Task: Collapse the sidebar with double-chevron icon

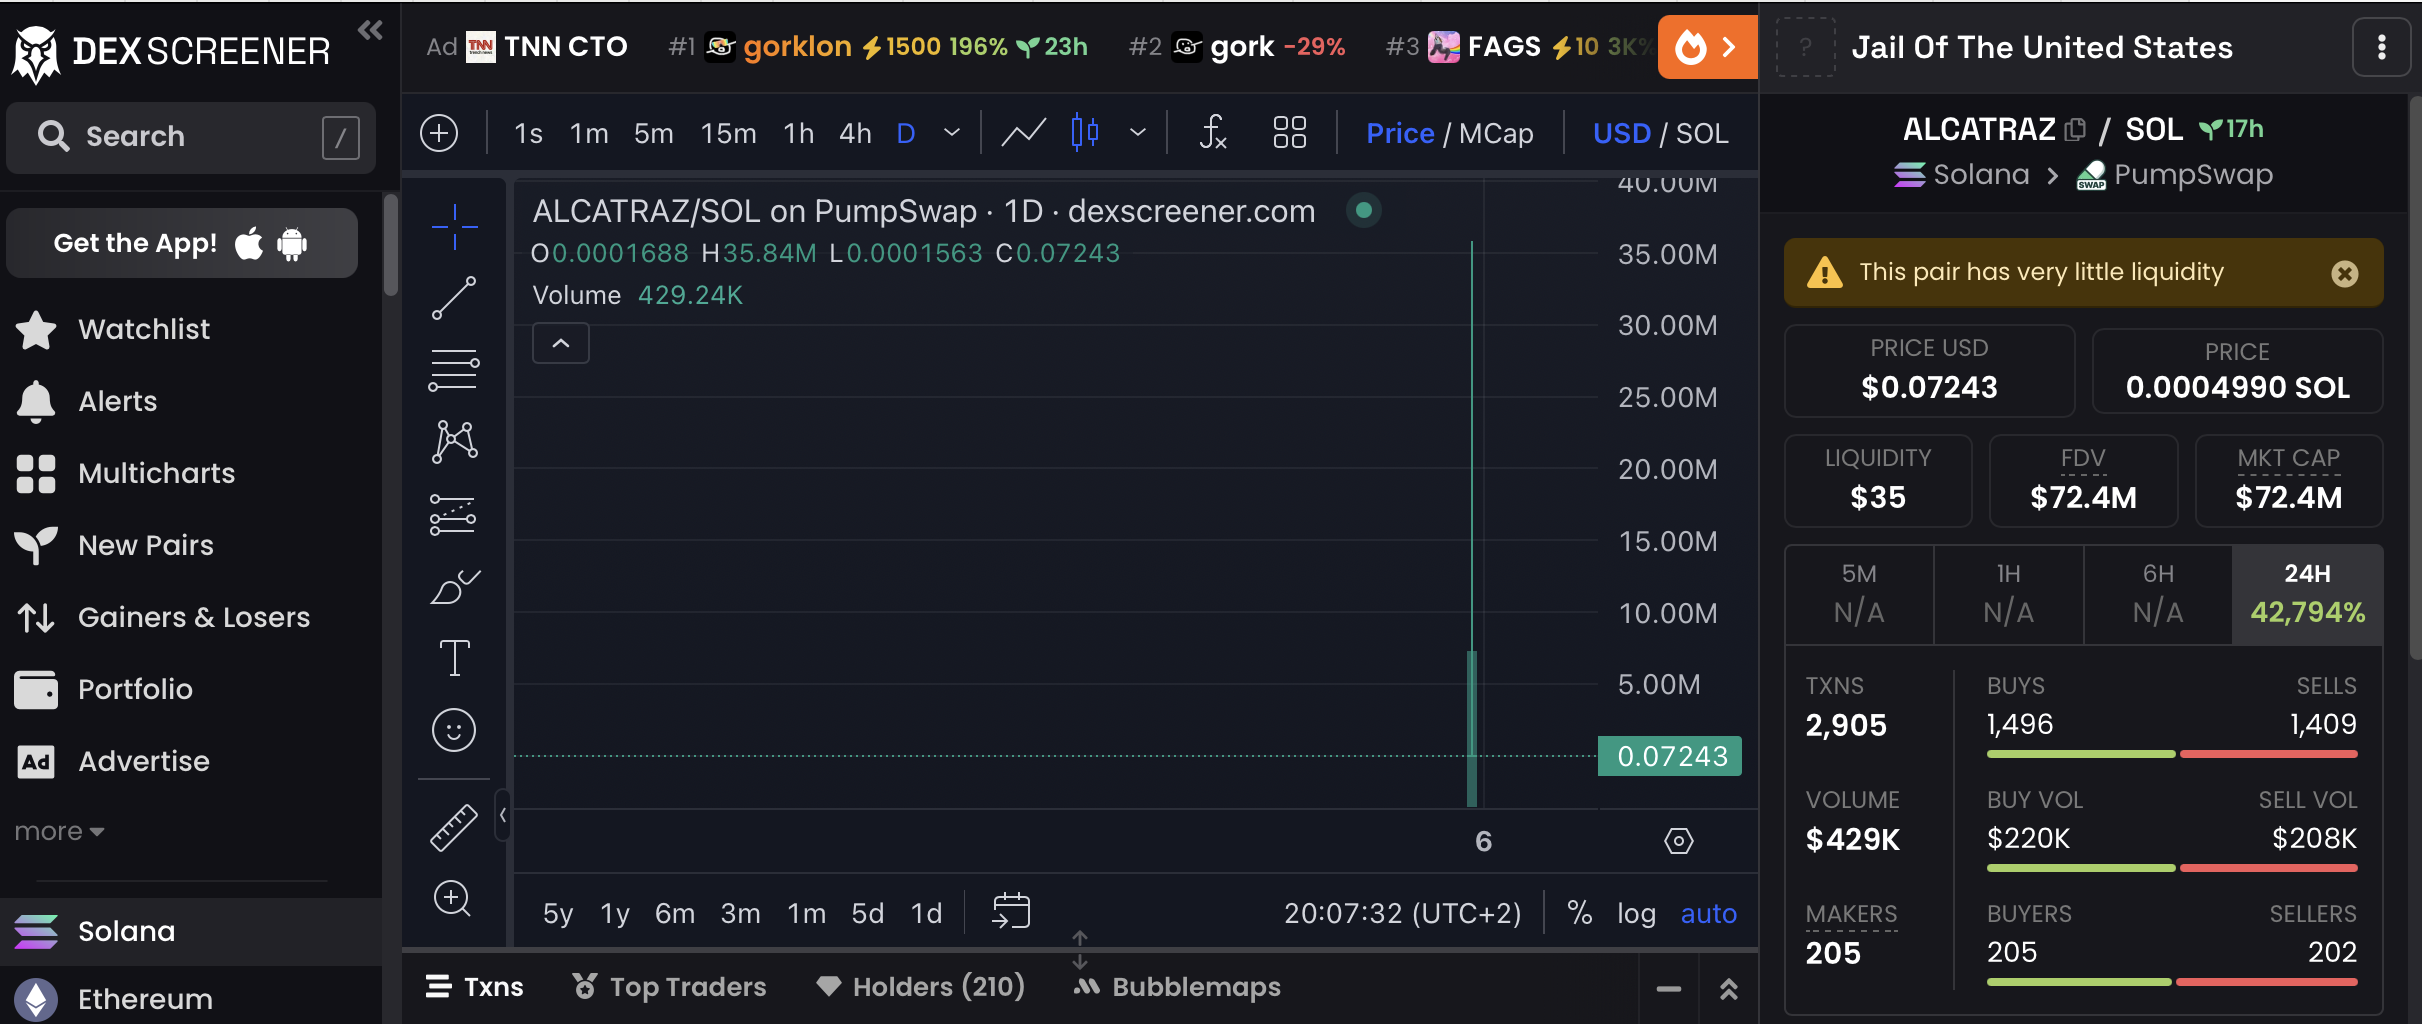Action: pos(370,30)
